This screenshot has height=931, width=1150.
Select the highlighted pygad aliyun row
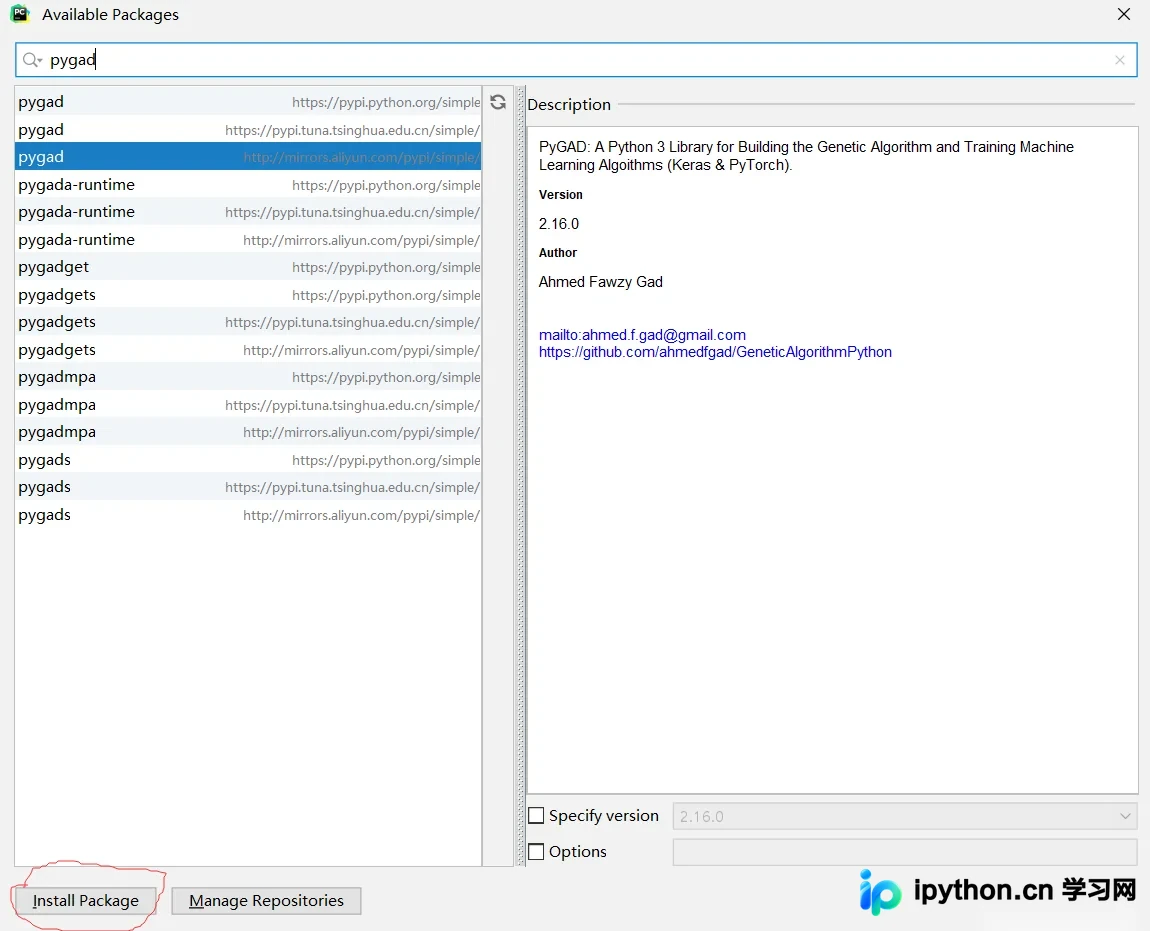[x=248, y=157]
